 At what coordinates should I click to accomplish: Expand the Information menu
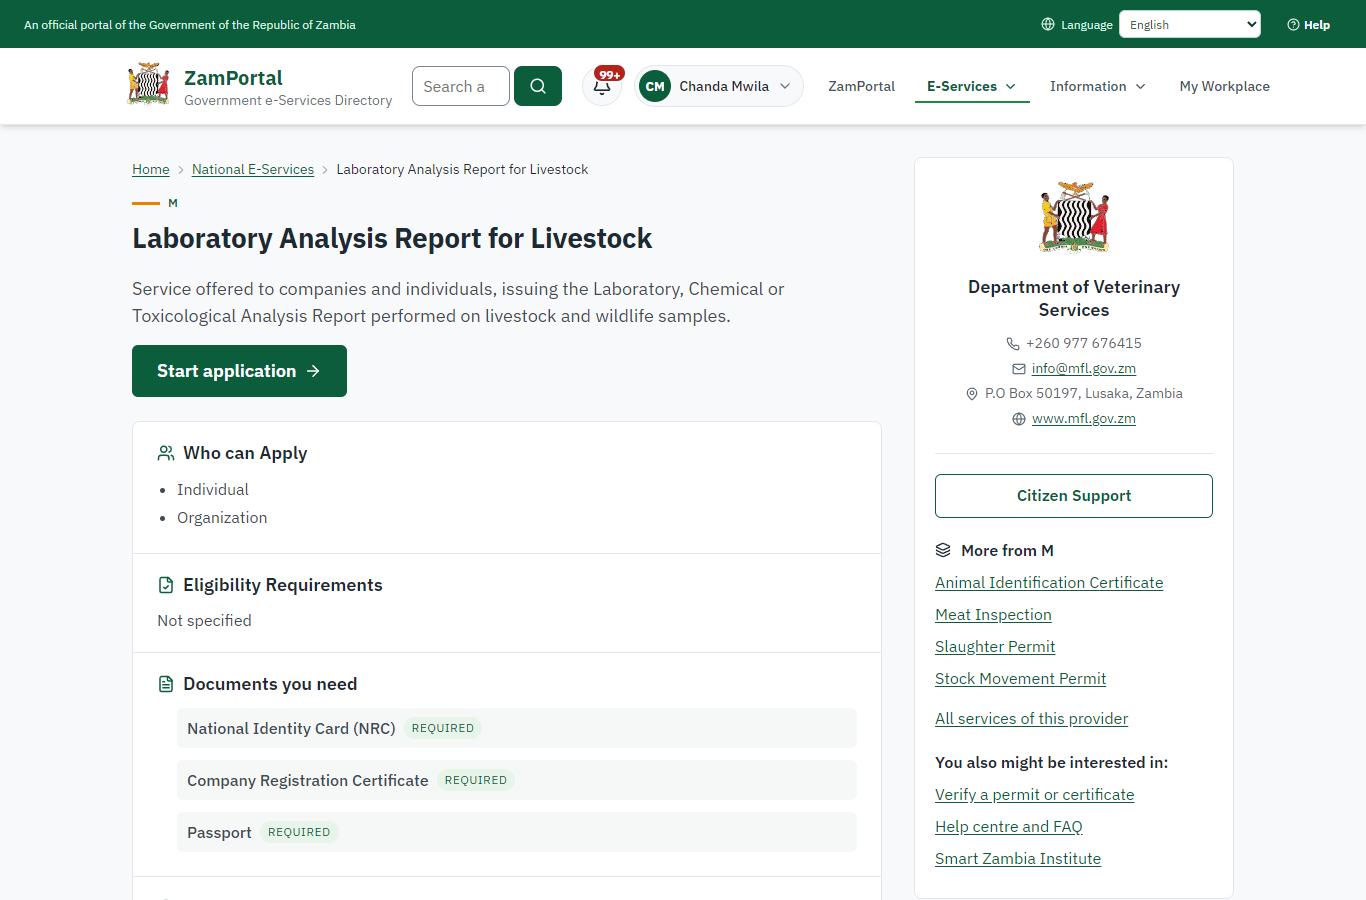[1098, 86]
